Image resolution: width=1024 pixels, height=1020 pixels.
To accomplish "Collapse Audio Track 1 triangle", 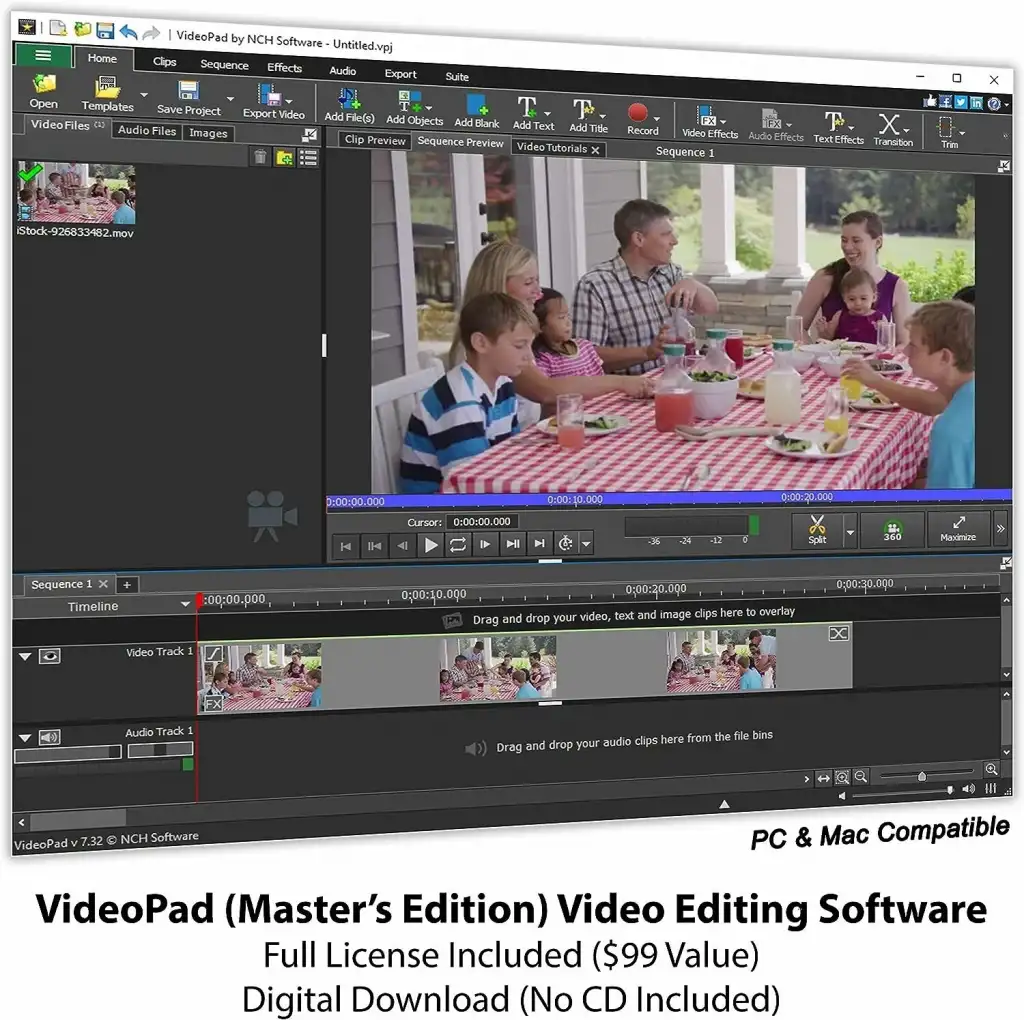I will pyautogui.click(x=25, y=738).
